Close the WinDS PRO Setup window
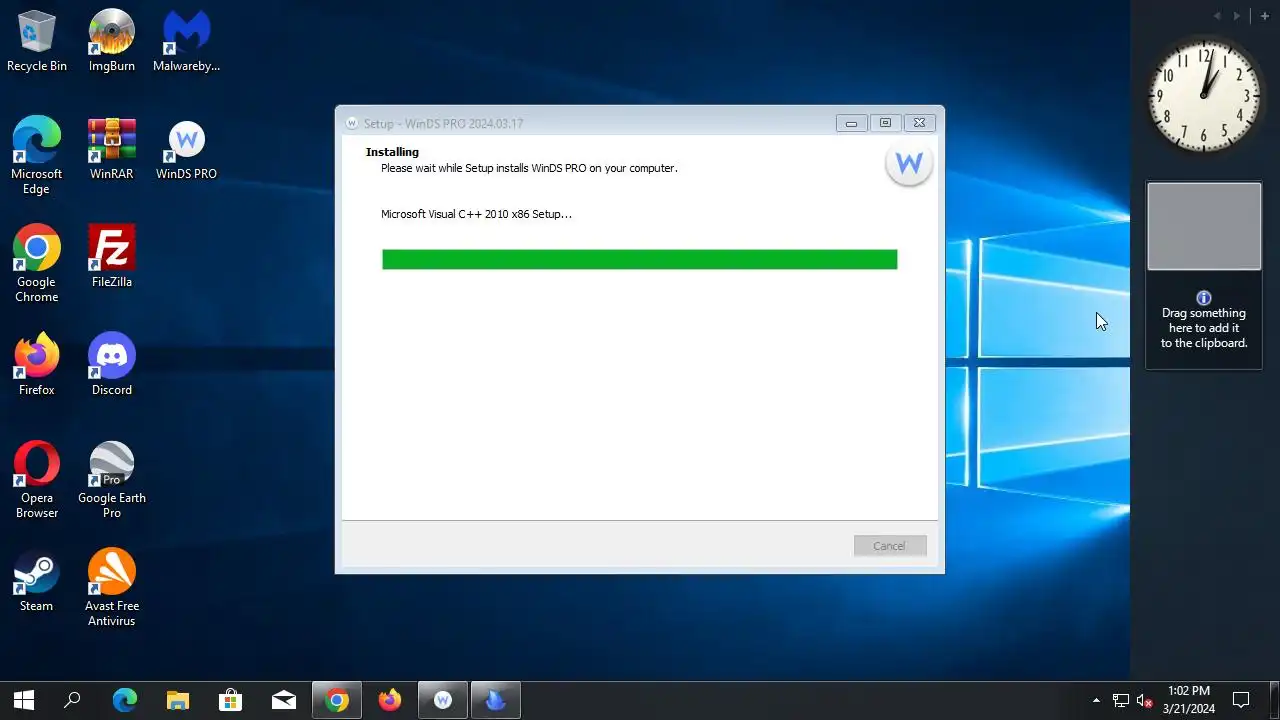This screenshot has width=1280, height=720. (x=919, y=123)
